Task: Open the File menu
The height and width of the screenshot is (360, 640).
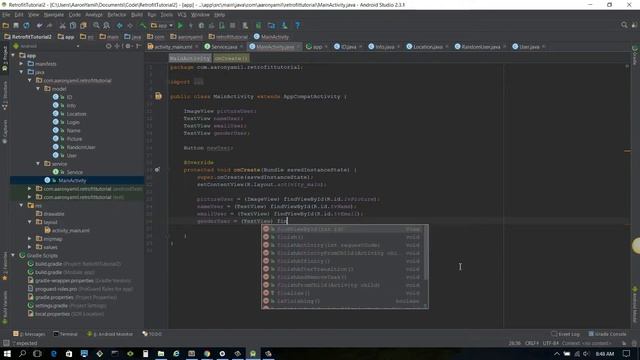Action: tap(6, 15)
